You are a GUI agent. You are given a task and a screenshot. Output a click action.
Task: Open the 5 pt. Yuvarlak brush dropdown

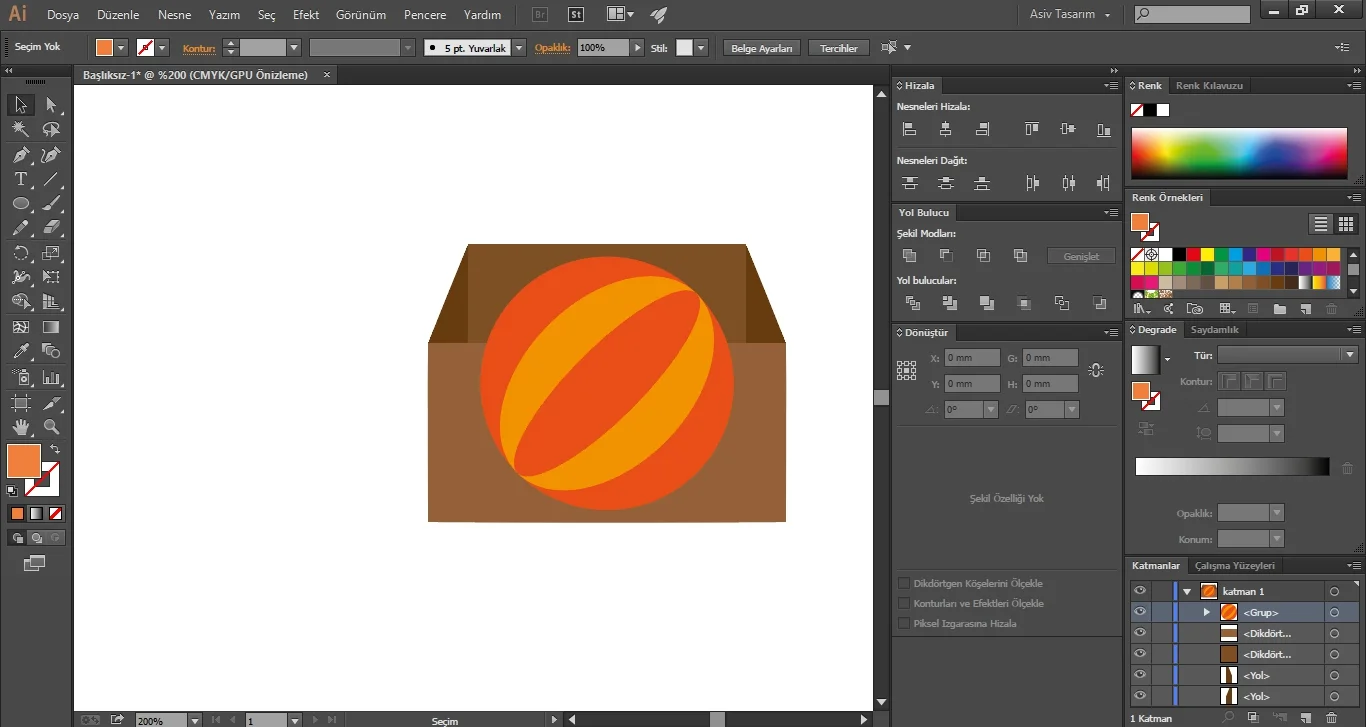click(519, 47)
